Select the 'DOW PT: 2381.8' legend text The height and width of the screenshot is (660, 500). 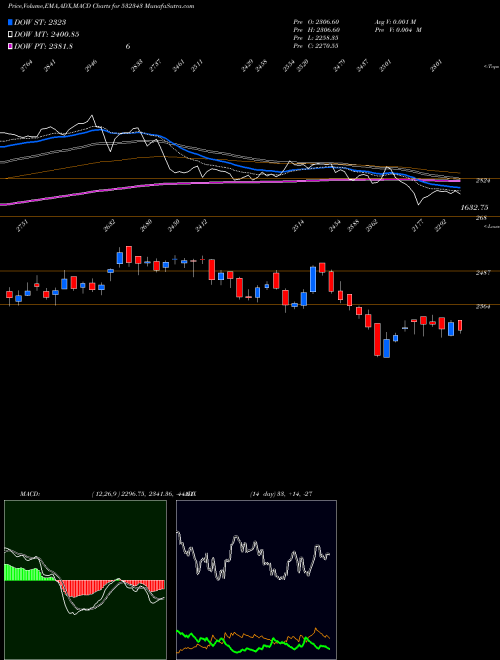point(43,46)
